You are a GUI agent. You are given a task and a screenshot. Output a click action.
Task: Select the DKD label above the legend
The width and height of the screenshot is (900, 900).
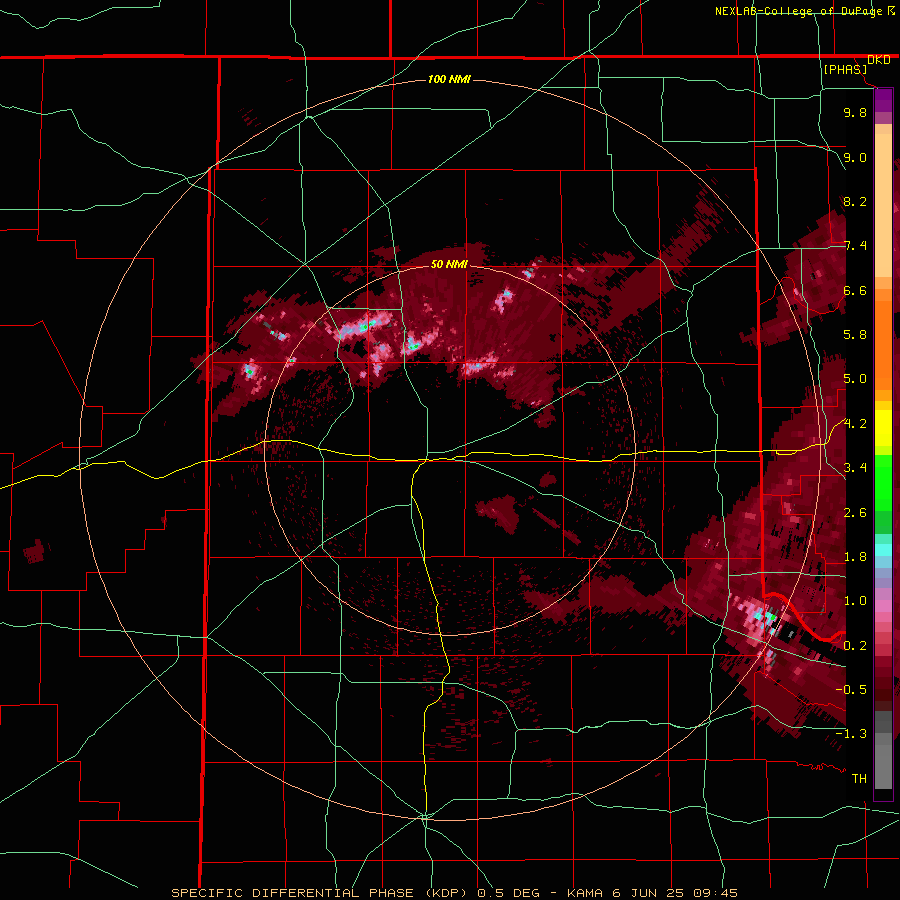[879, 60]
